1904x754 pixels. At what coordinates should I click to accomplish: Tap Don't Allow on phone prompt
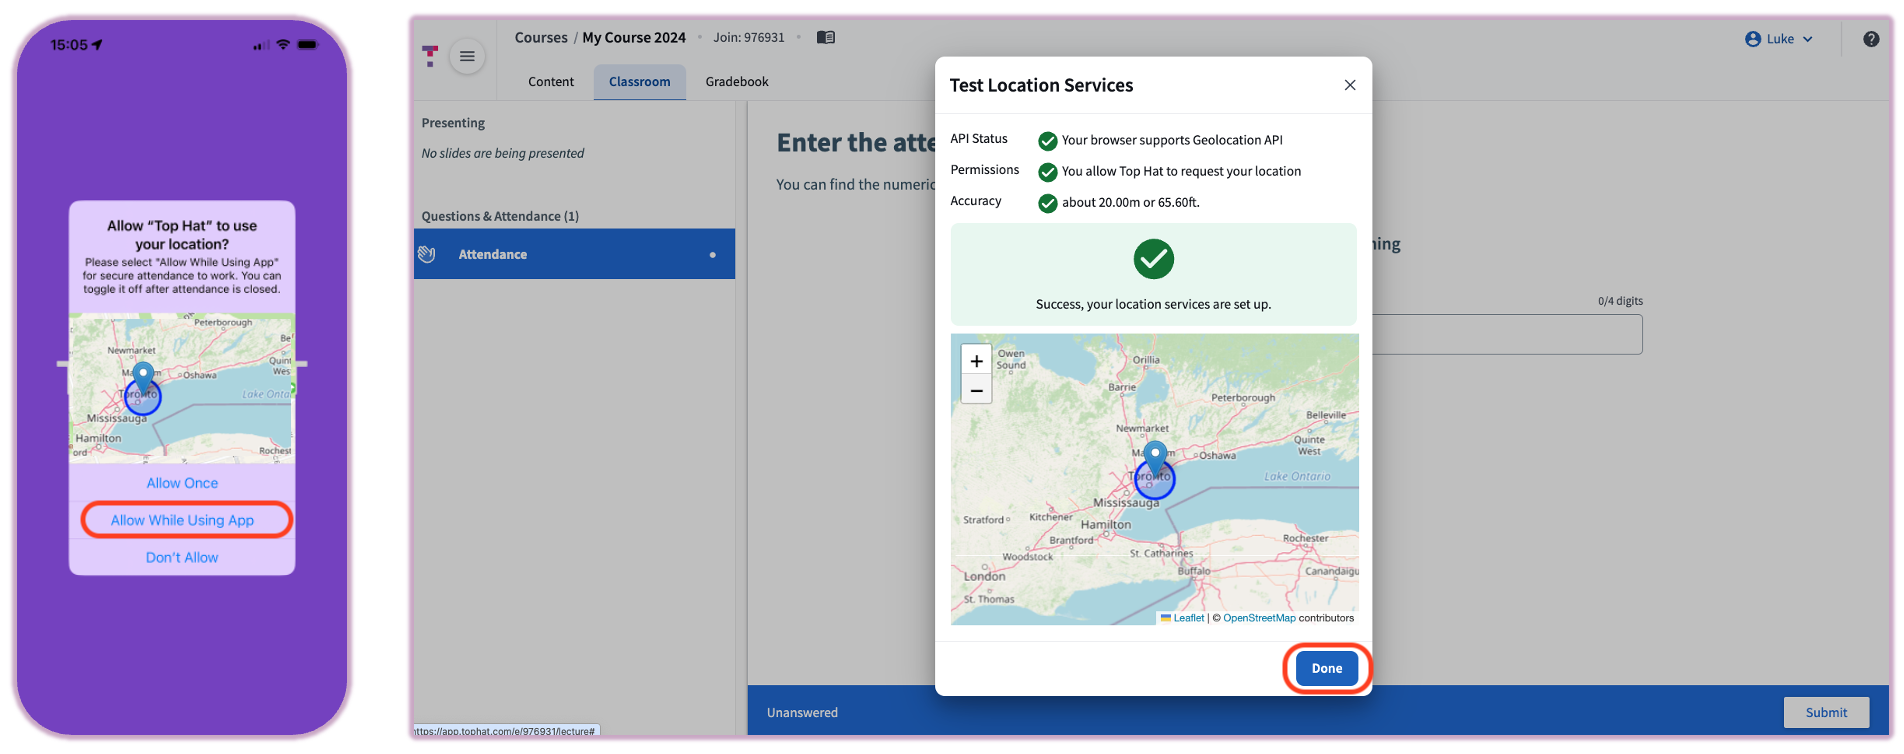pyautogui.click(x=182, y=557)
